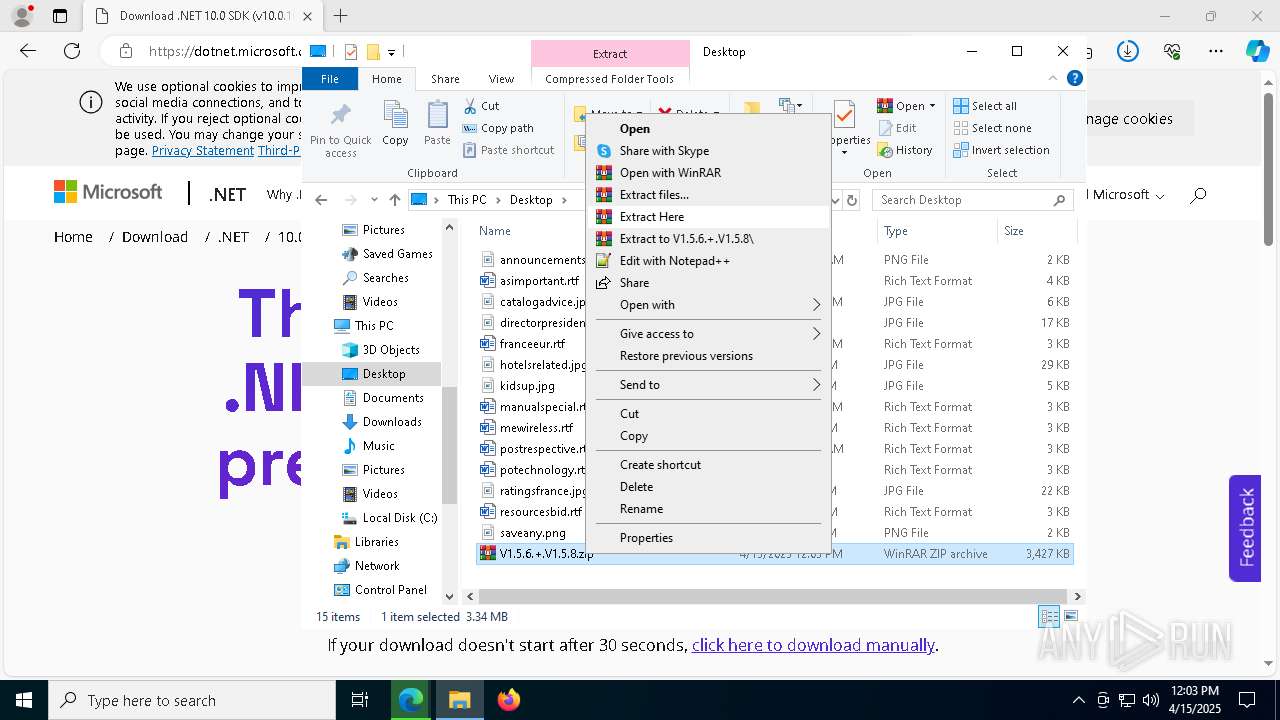This screenshot has width=1280, height=720.
Task: Click the ribbon Edit button
Action: pyautogui.click(x=897, y=128)
